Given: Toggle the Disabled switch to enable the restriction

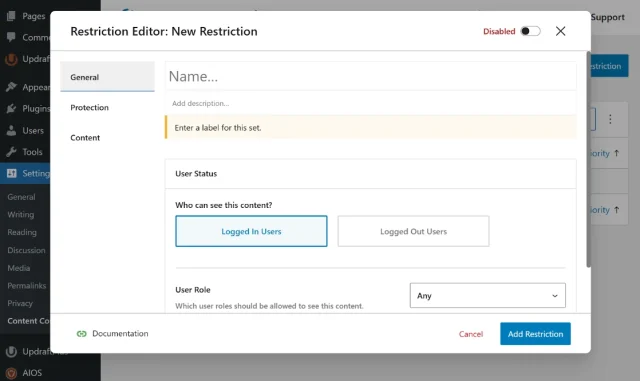Looking at the screenshot, I should tap(530, 31).
